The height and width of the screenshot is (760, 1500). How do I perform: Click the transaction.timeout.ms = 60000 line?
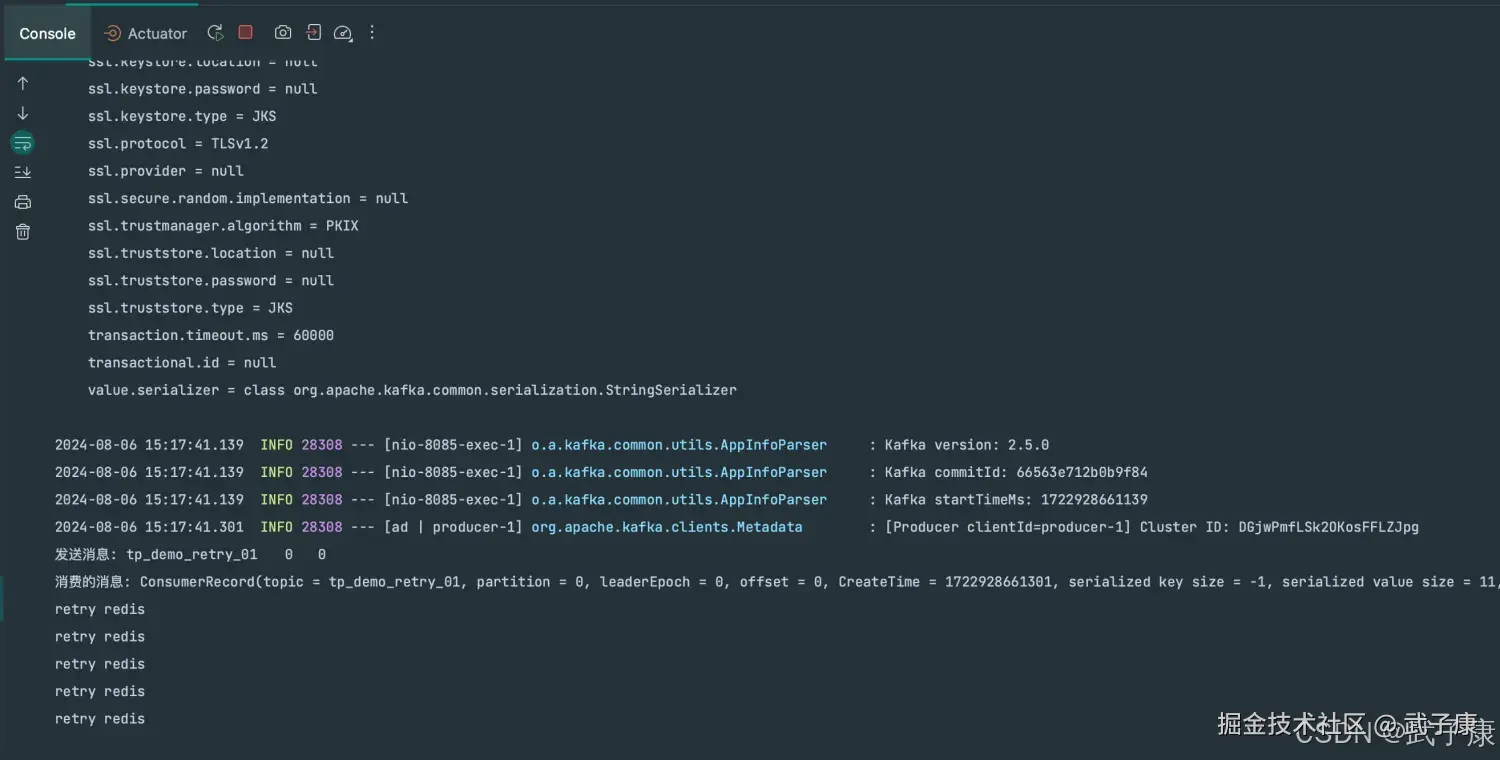[x=211, y=336]
